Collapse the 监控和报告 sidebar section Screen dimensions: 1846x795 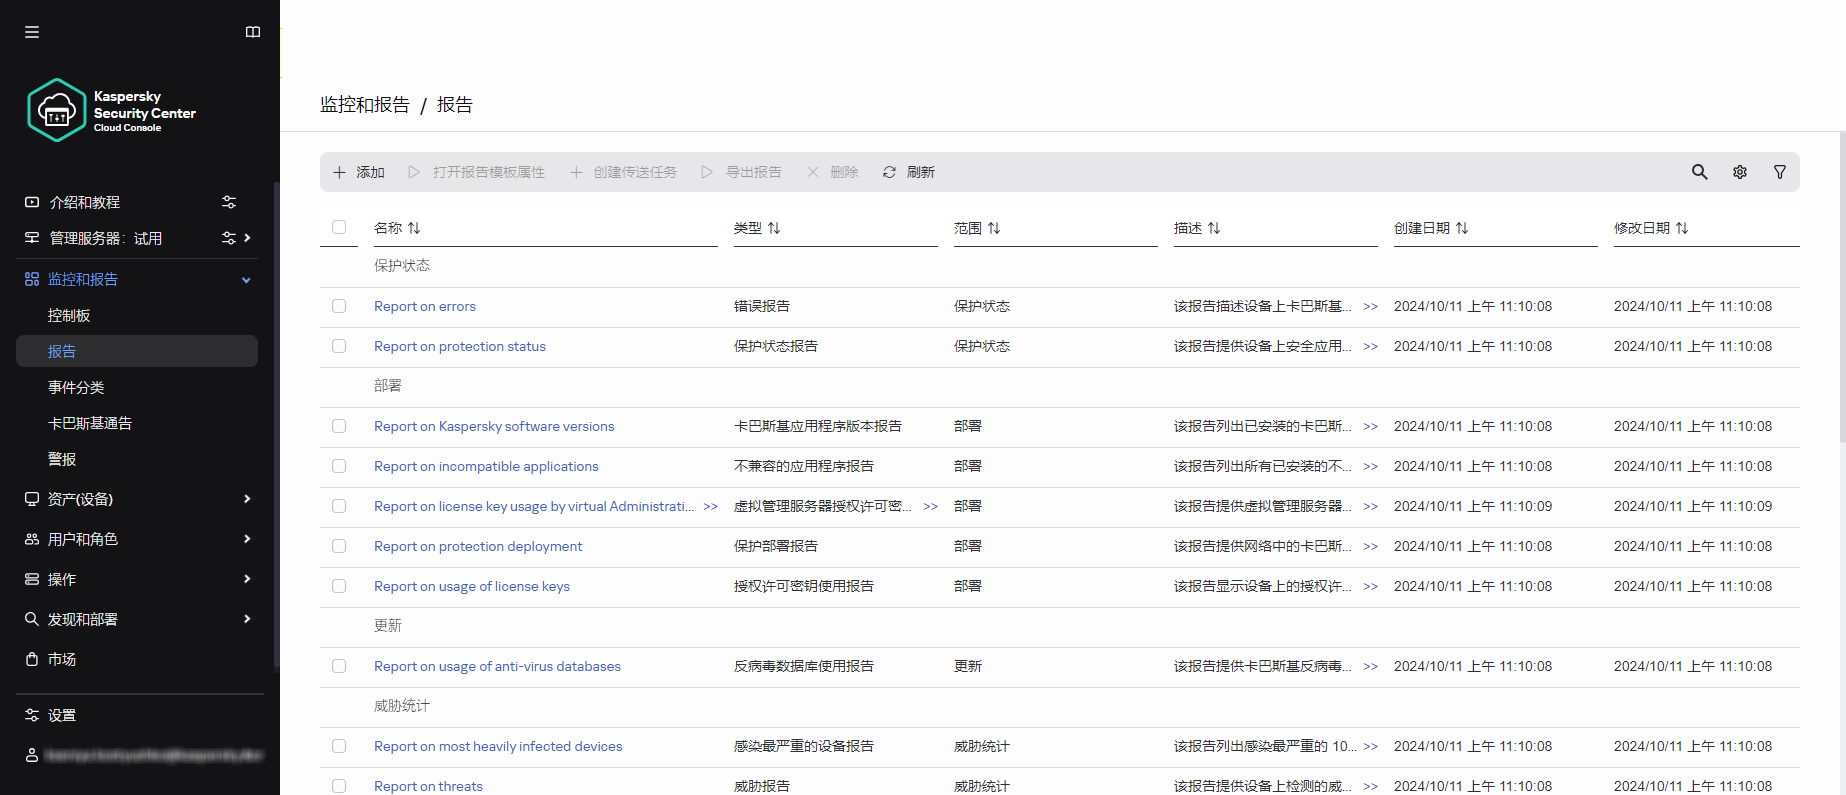click(x=246, y=280)
